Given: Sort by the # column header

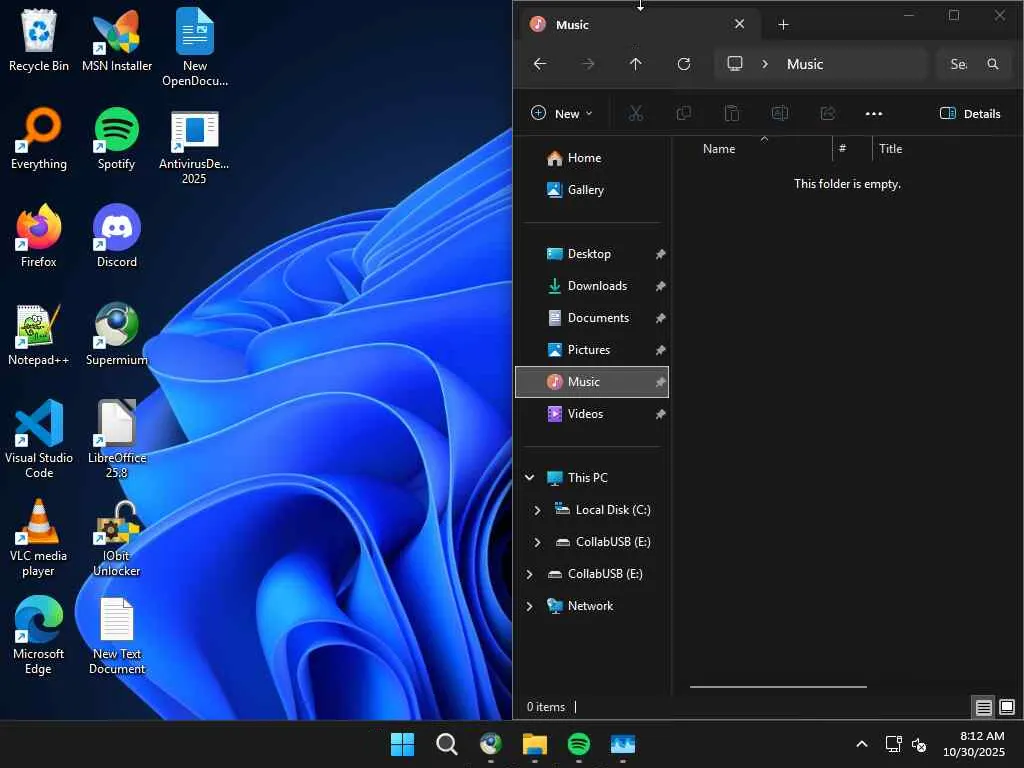Looking at the screenshot, I should [x=852, y=149].
